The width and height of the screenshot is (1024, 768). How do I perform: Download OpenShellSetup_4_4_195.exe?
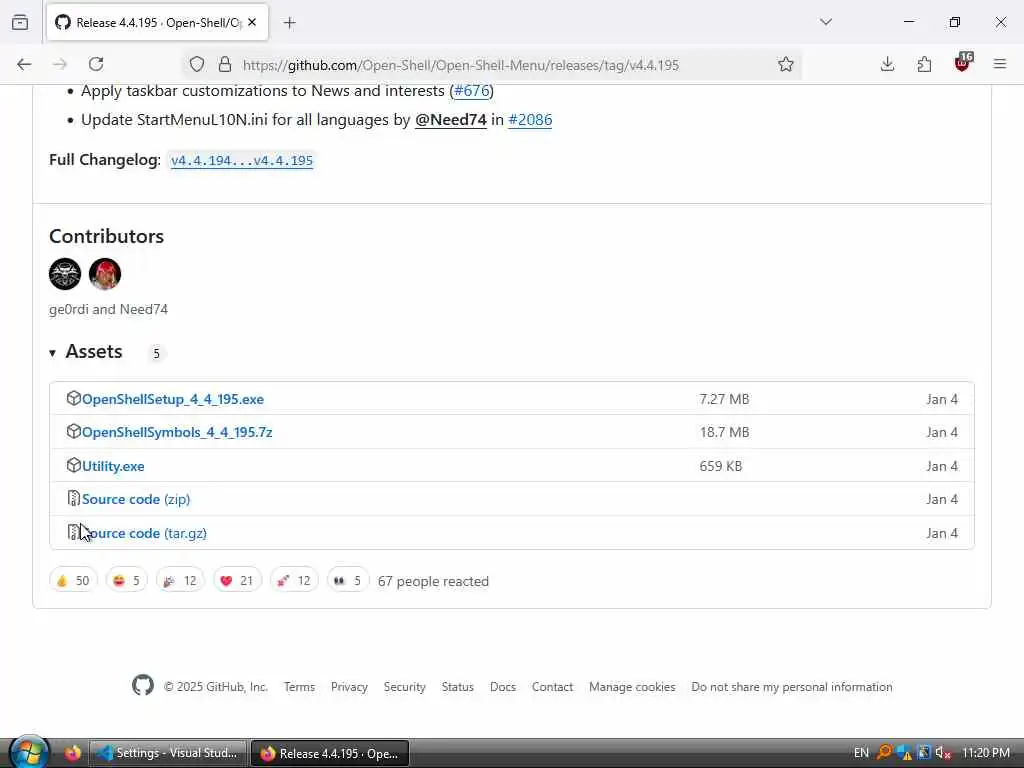(172, 399)
